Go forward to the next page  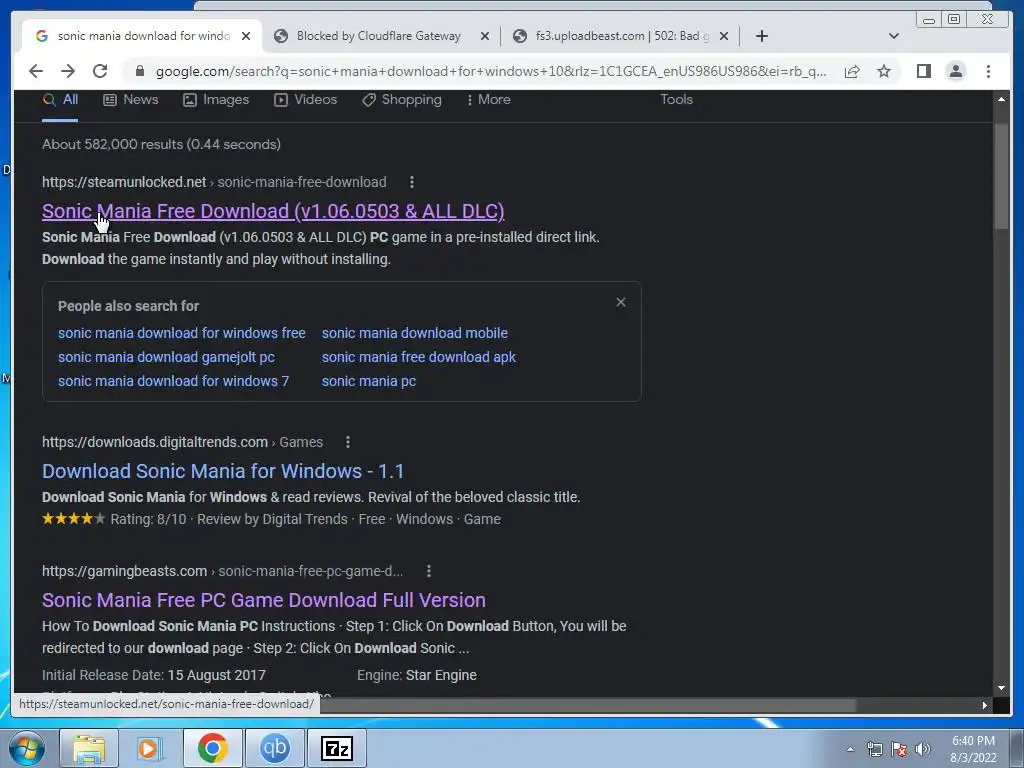click(x=68, y=71)
